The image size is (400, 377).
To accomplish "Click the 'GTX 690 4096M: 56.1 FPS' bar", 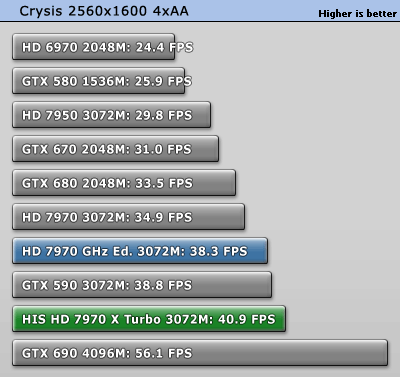I will tap(200, 353).
